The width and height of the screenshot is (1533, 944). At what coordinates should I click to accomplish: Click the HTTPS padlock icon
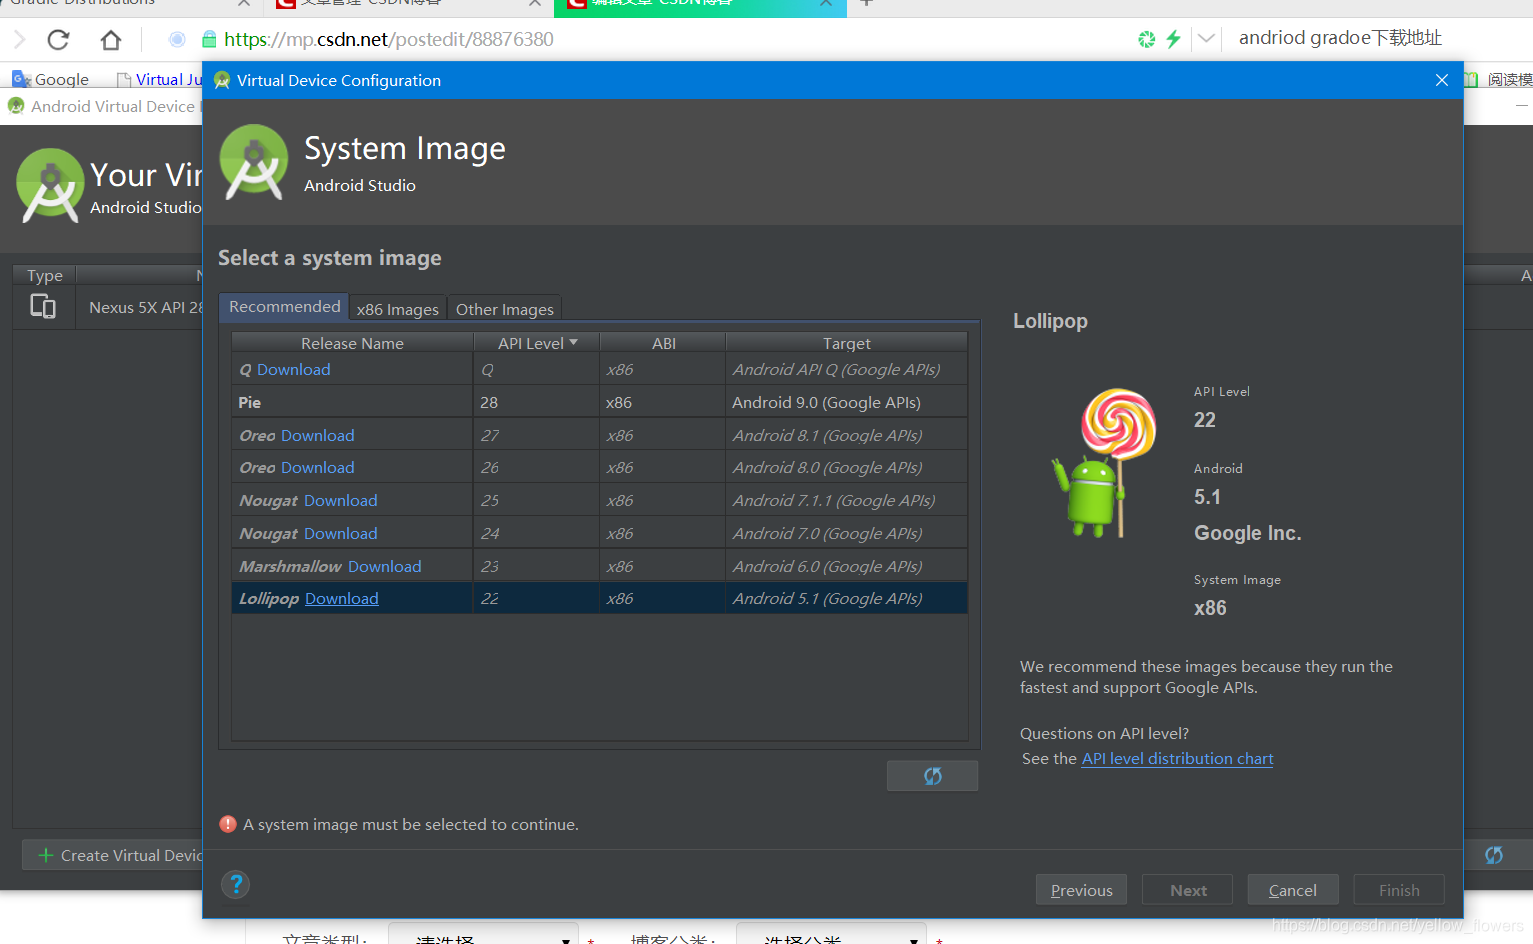click(209, 39)
